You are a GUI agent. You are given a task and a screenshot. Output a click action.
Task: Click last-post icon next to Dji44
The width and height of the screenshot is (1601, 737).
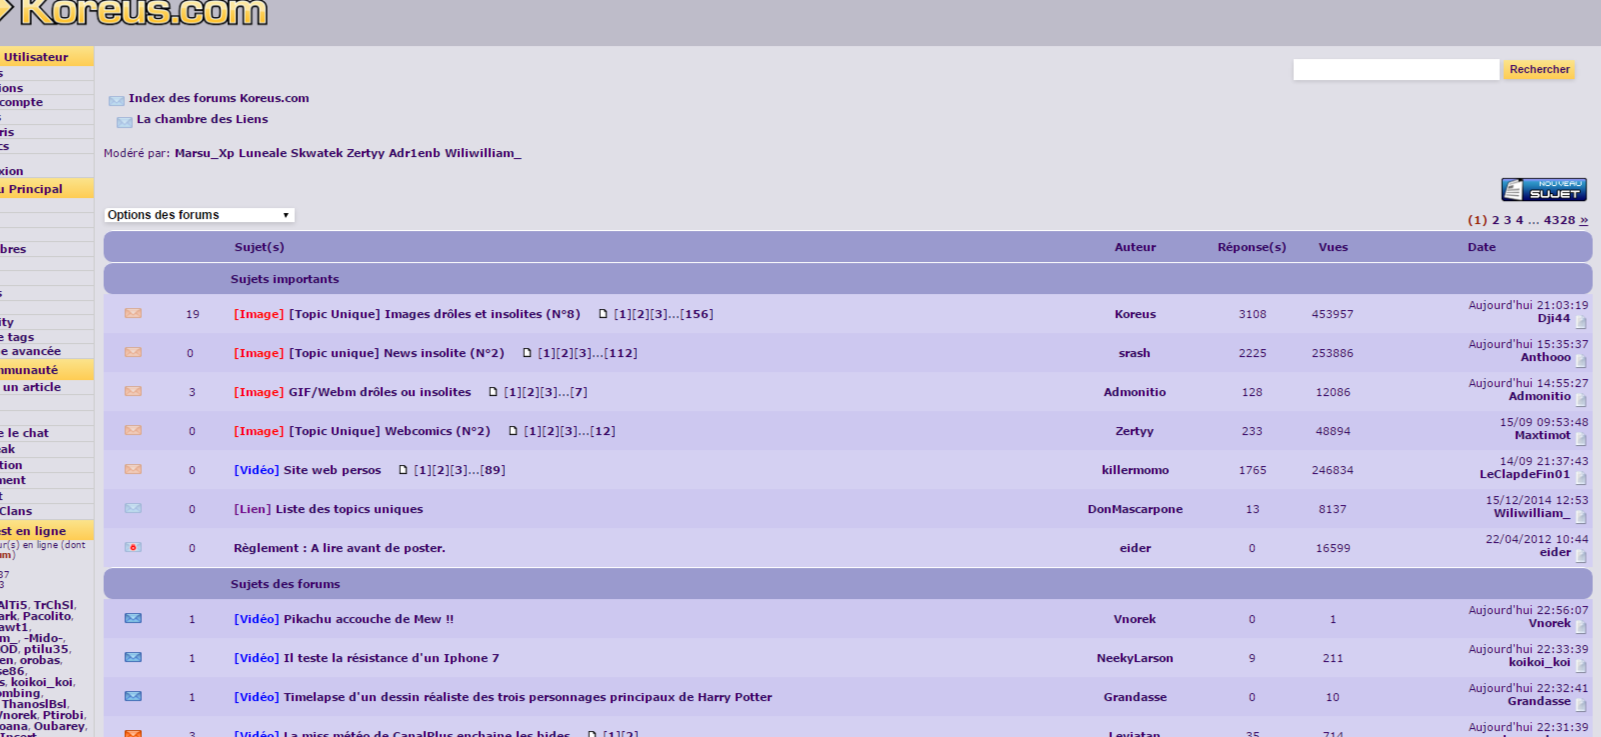click(1581, 321)
